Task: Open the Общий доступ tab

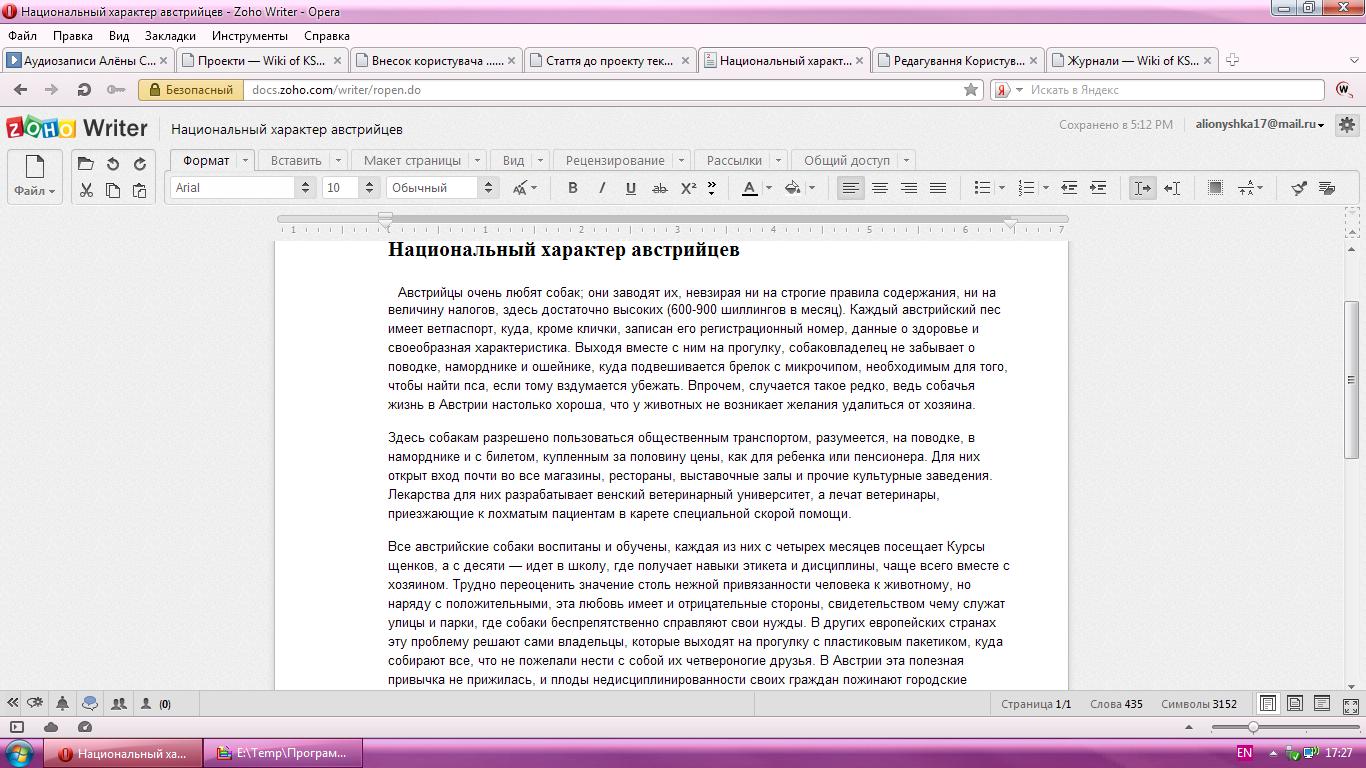Action: [847, 160]
